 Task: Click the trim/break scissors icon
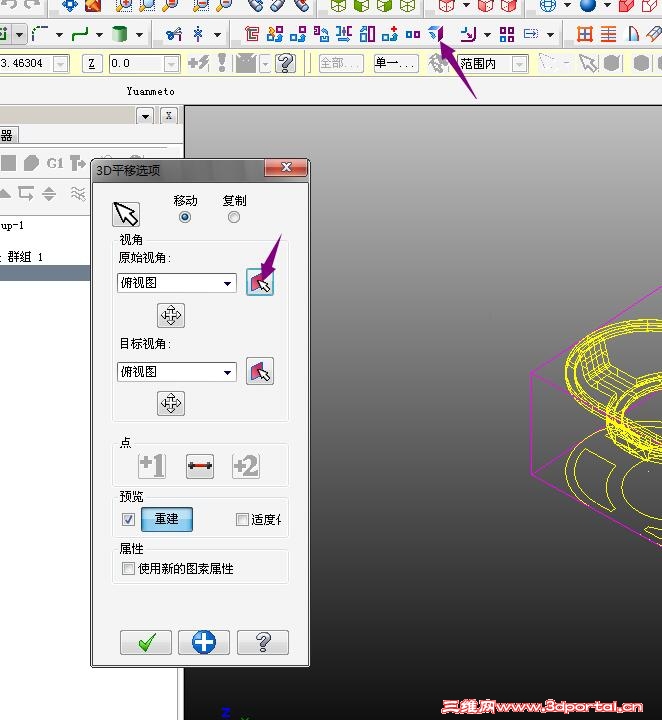pos(174,34)
